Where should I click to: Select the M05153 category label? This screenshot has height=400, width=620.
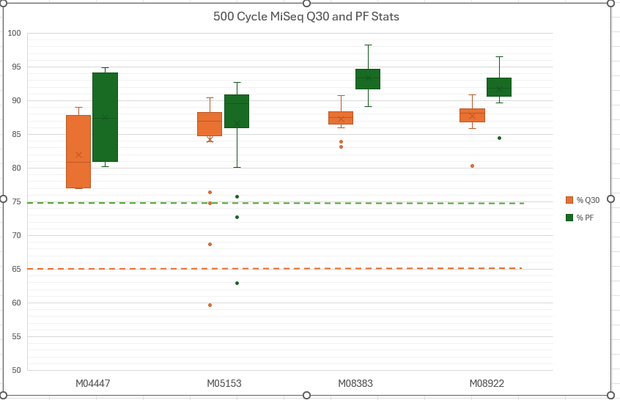click(x=224, y=383)
